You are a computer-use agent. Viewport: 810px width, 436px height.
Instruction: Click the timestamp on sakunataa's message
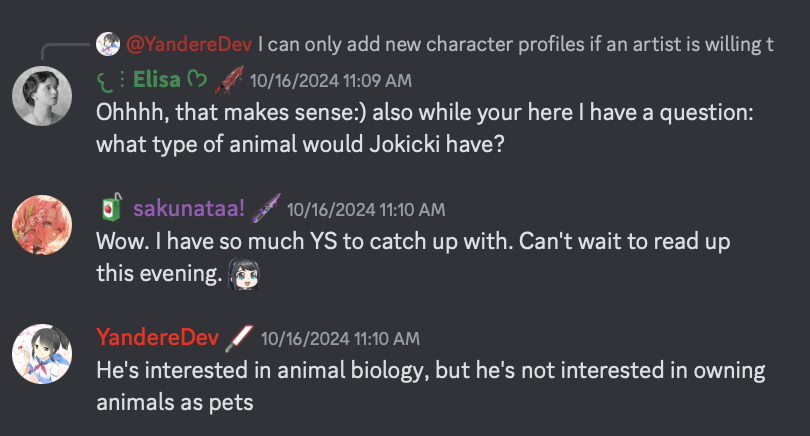click(366, 210)
